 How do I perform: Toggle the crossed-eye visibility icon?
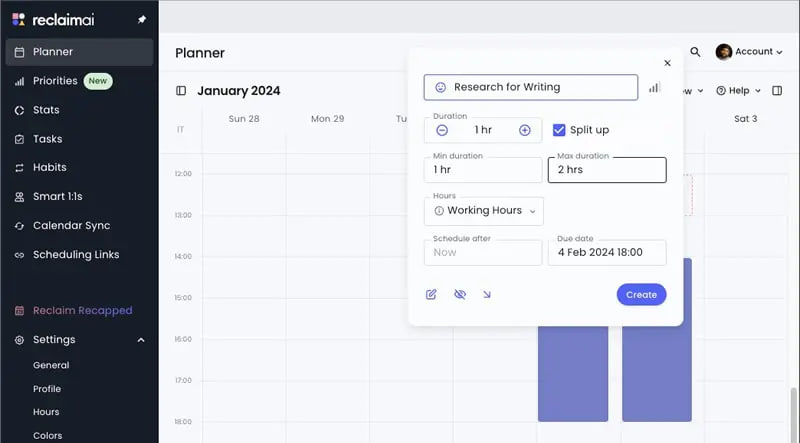pos(459,294)
